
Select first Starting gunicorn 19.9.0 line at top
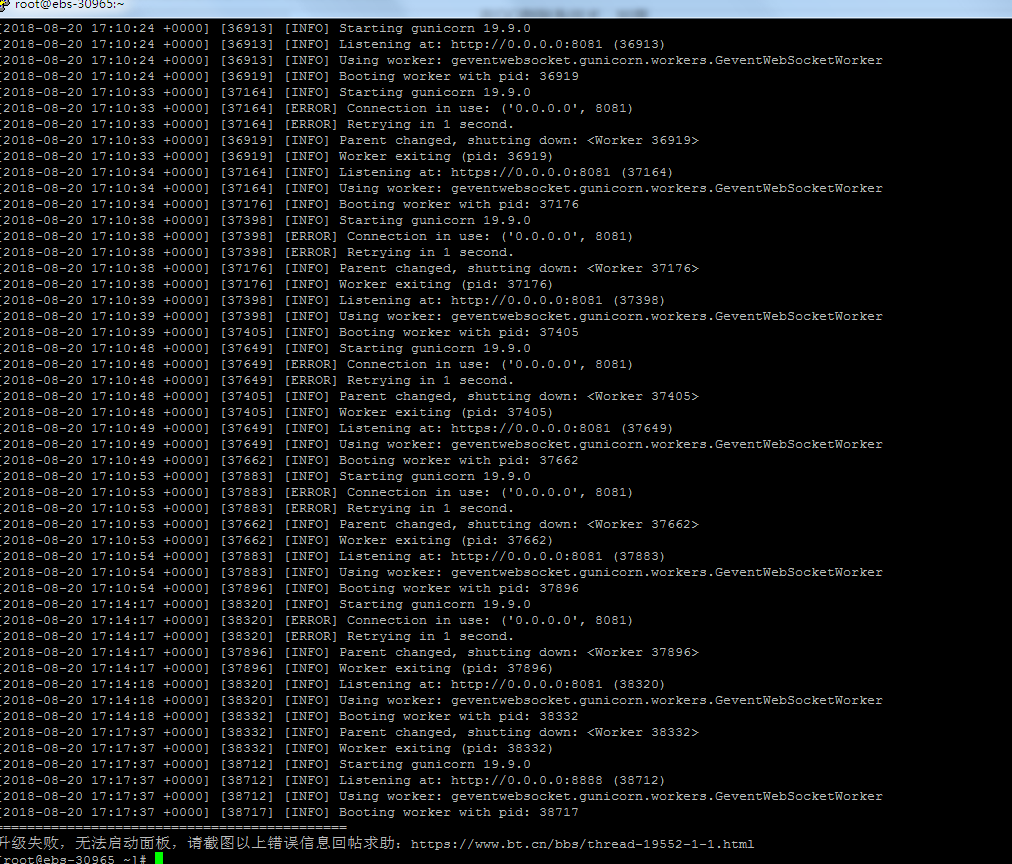(266, 28)
